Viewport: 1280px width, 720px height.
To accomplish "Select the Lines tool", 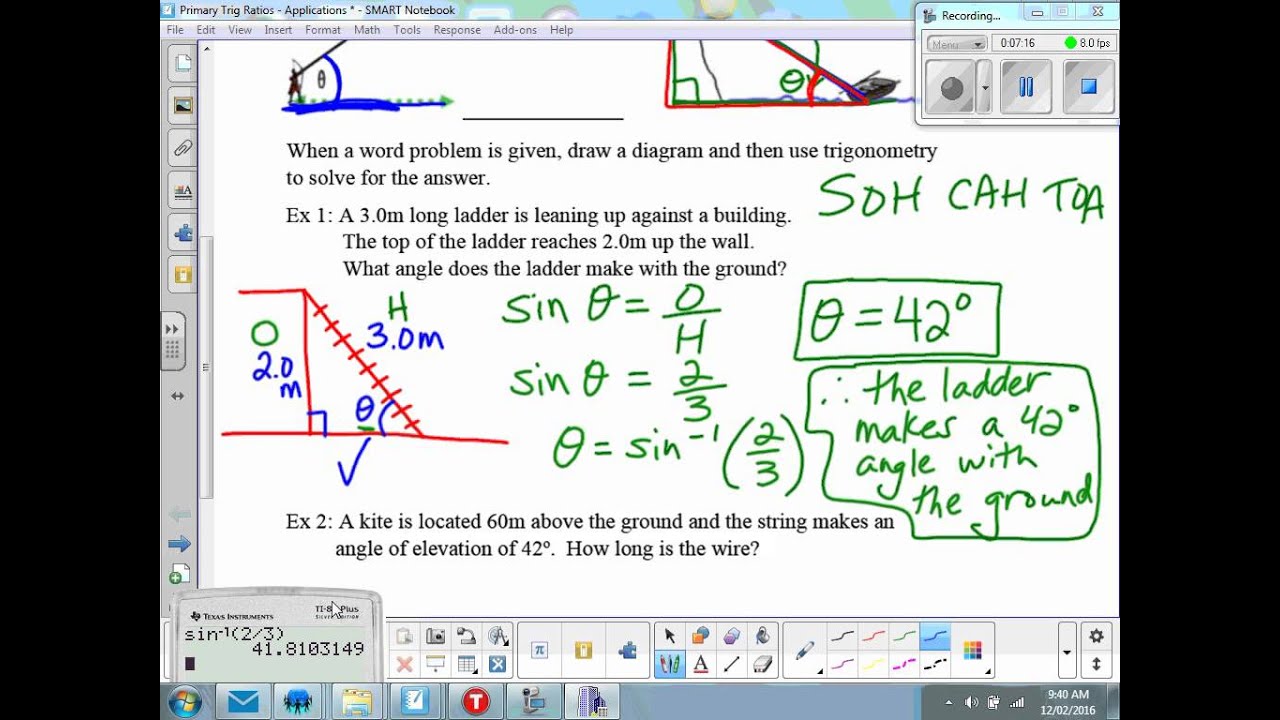I will coord(732,664).
